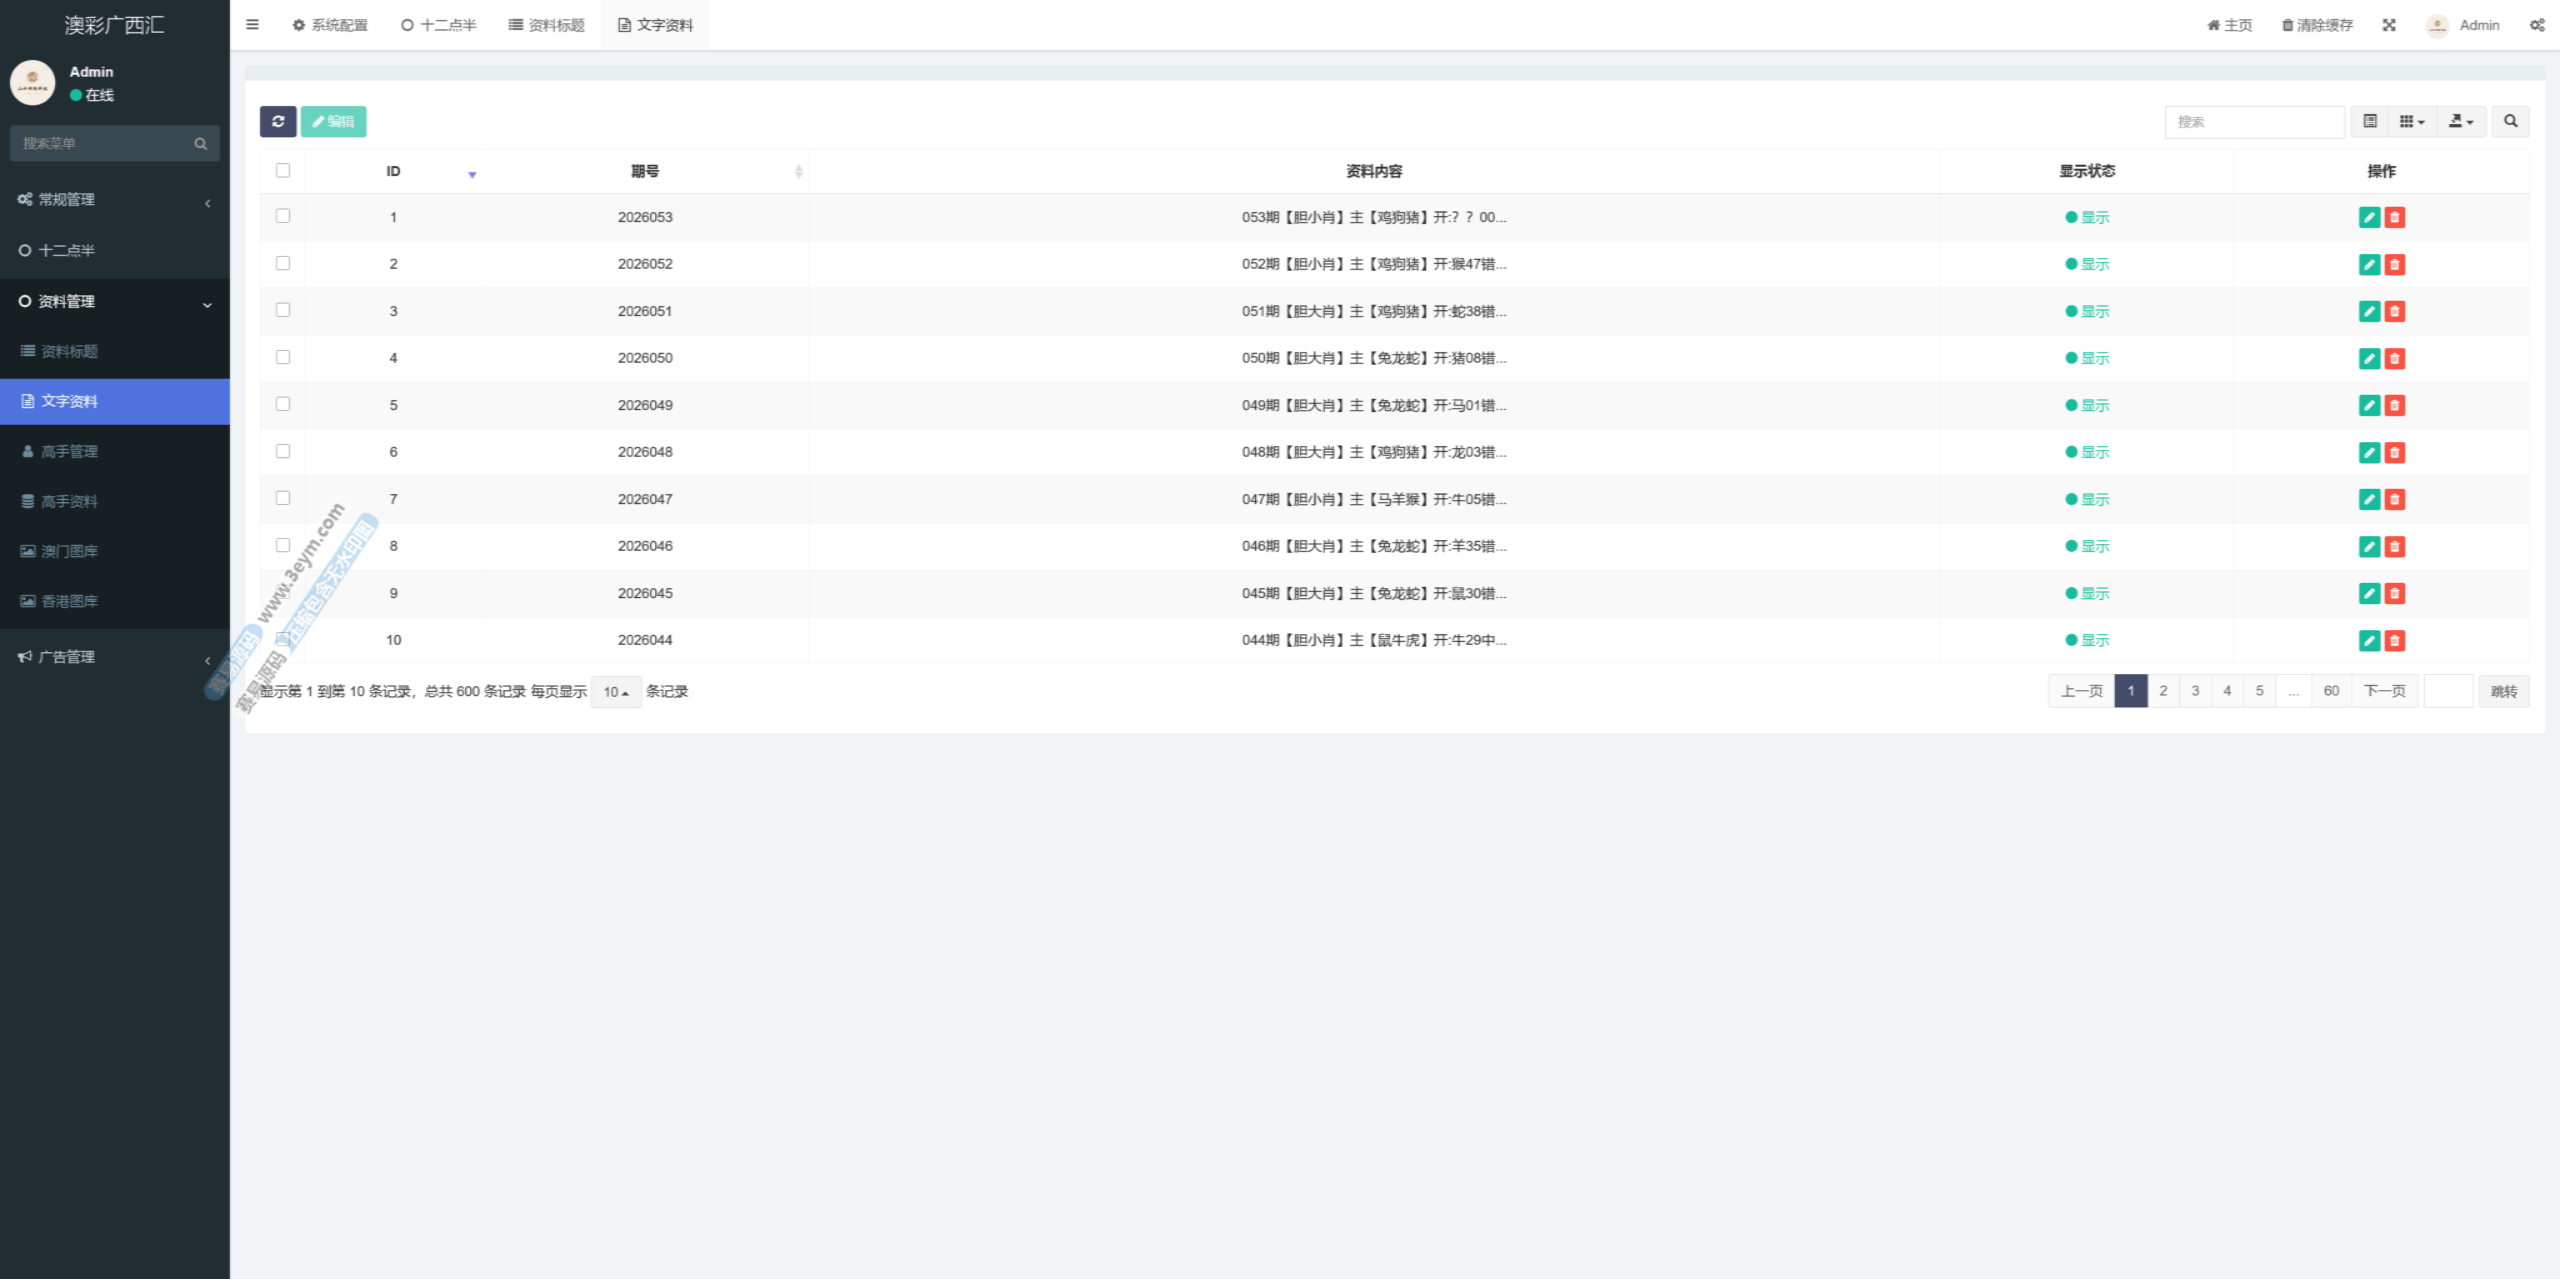Click the green edit icon for row 2026050
2560x1279 pixels.
[x=2369, y=358]
